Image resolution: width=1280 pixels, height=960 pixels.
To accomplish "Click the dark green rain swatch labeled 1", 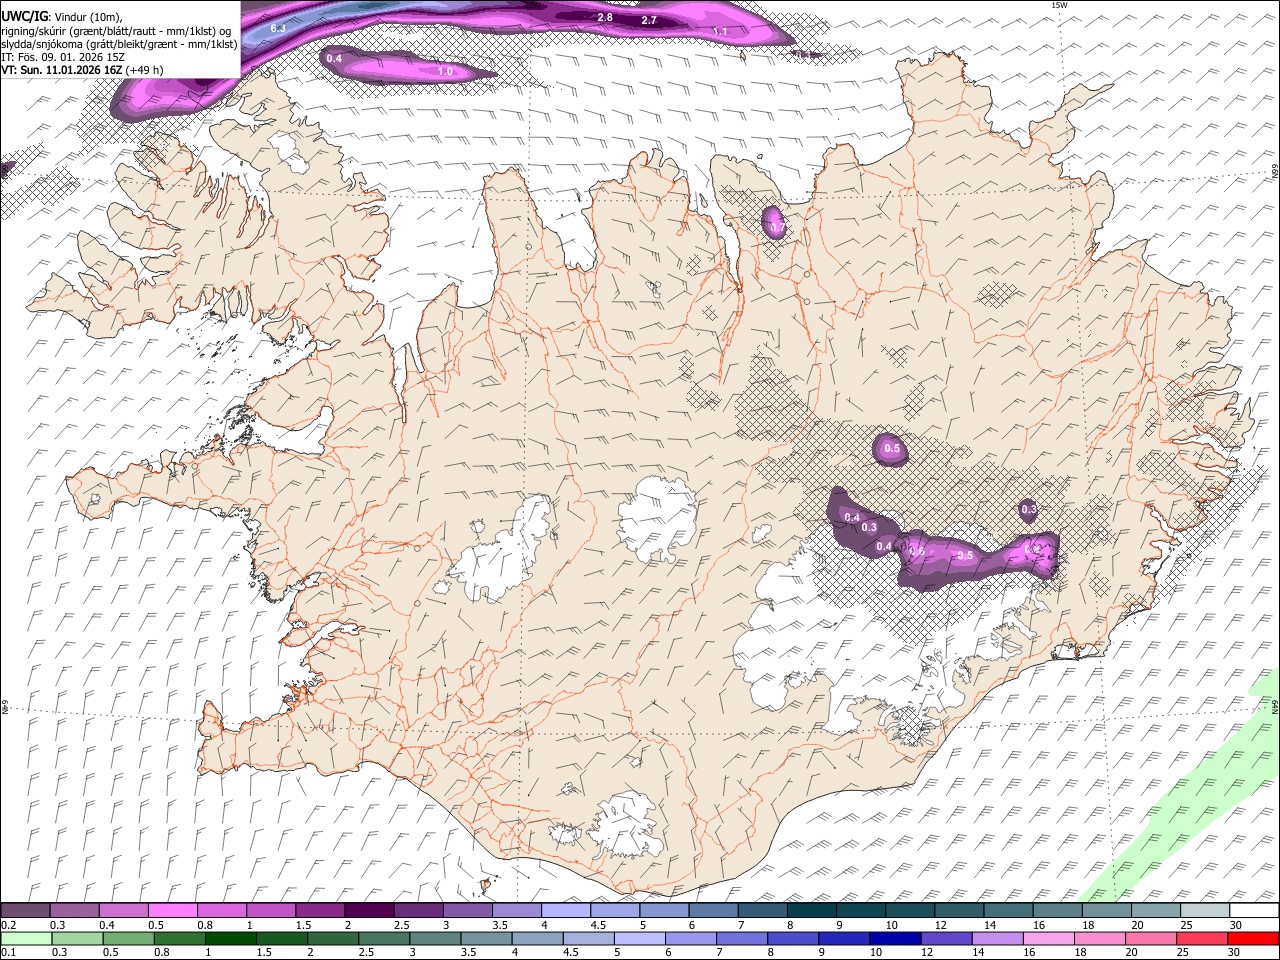I will (230, 938).
